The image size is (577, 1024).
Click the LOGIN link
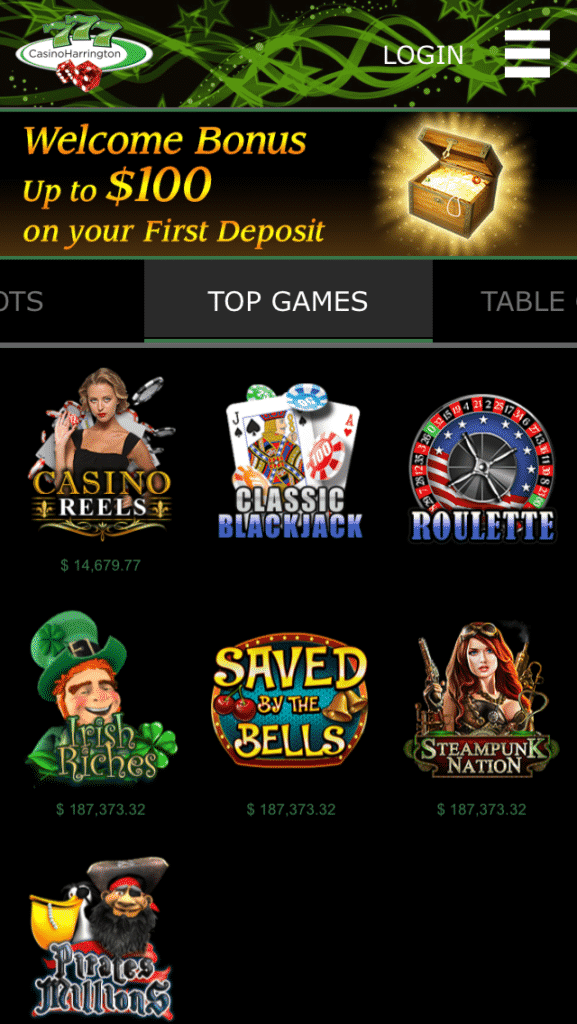click(423, 55)
